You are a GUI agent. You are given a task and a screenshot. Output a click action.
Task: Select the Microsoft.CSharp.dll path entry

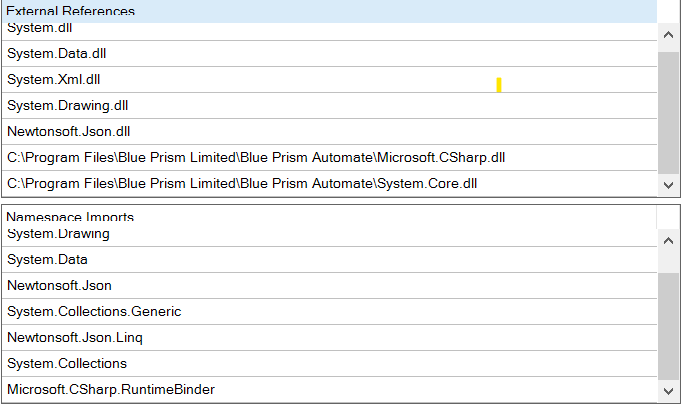pos(329,158)
